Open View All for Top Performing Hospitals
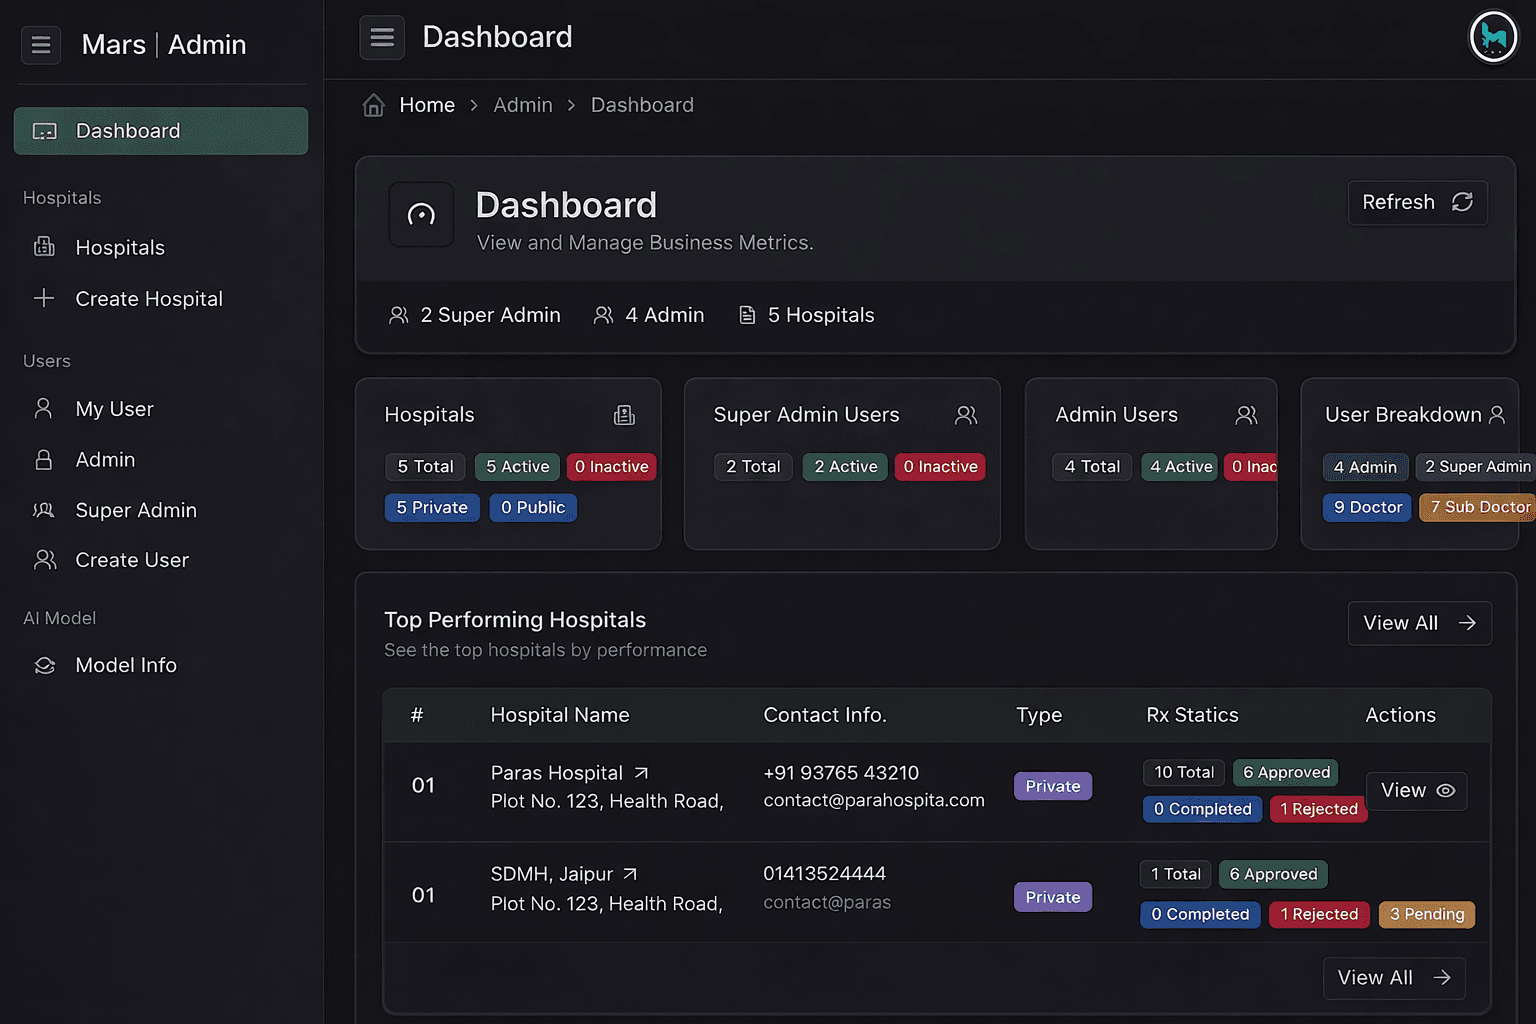Viewport: 1536px width, 1024px height. 1419,622
